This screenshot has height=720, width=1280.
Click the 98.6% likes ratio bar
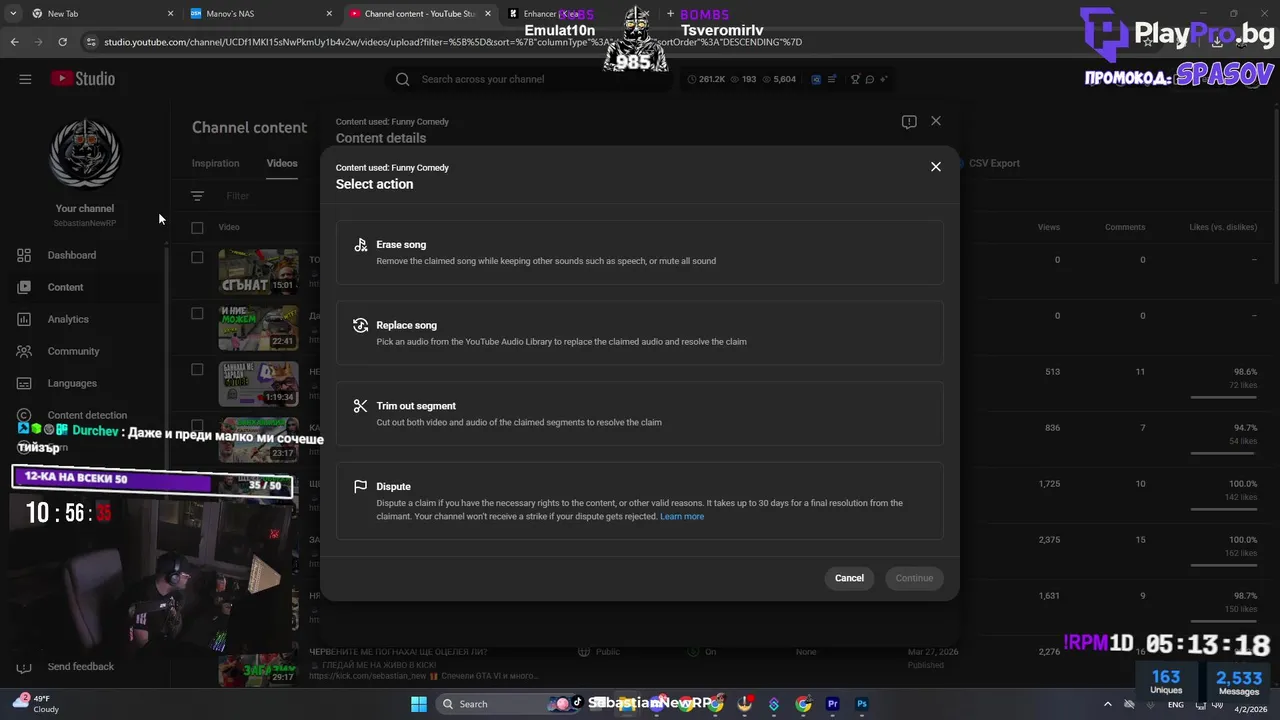coord(1224,397)
